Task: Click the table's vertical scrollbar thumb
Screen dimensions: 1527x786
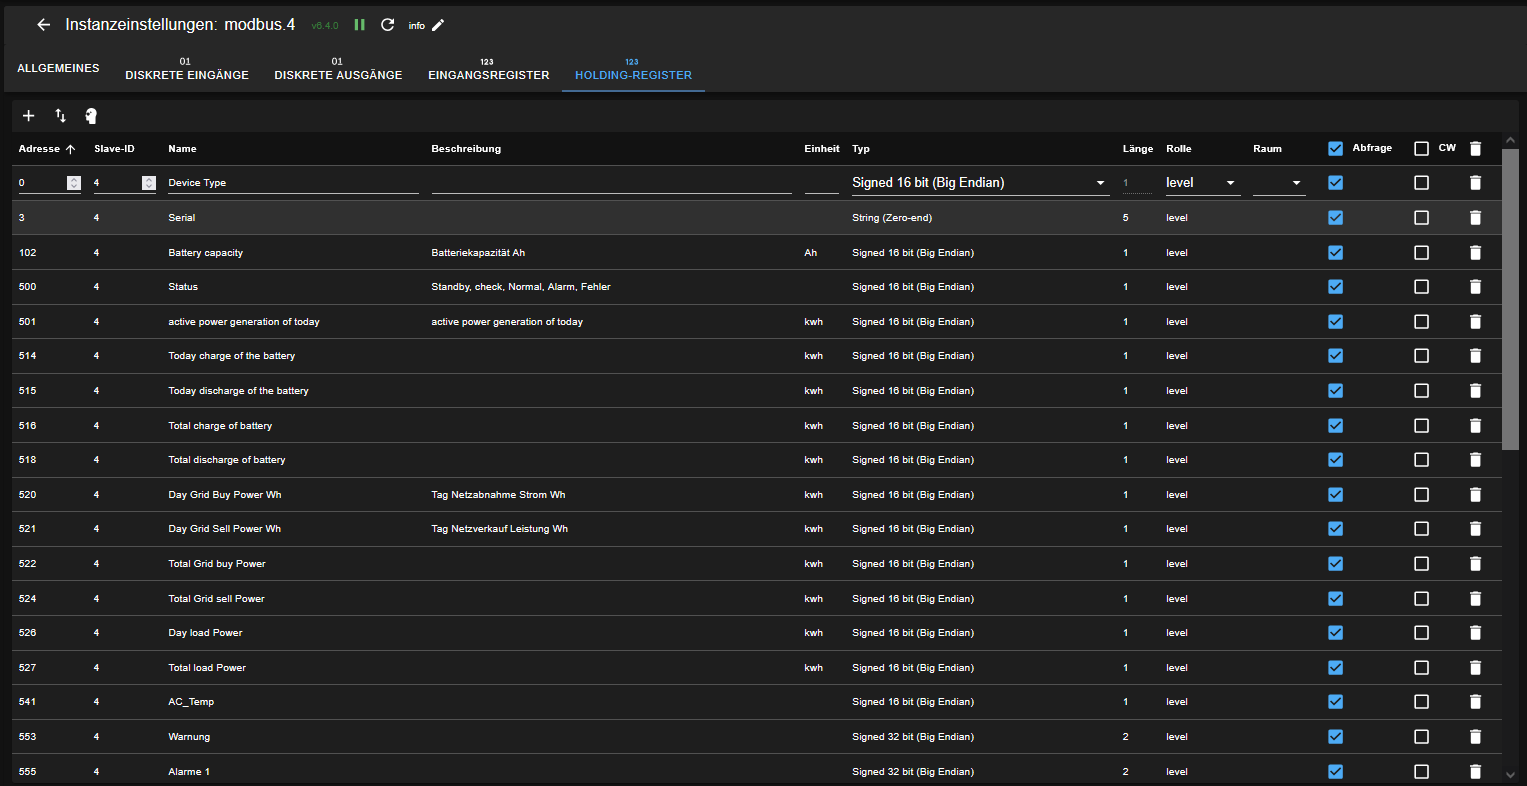Action: pyautogui.click(x=1510, y=298)
